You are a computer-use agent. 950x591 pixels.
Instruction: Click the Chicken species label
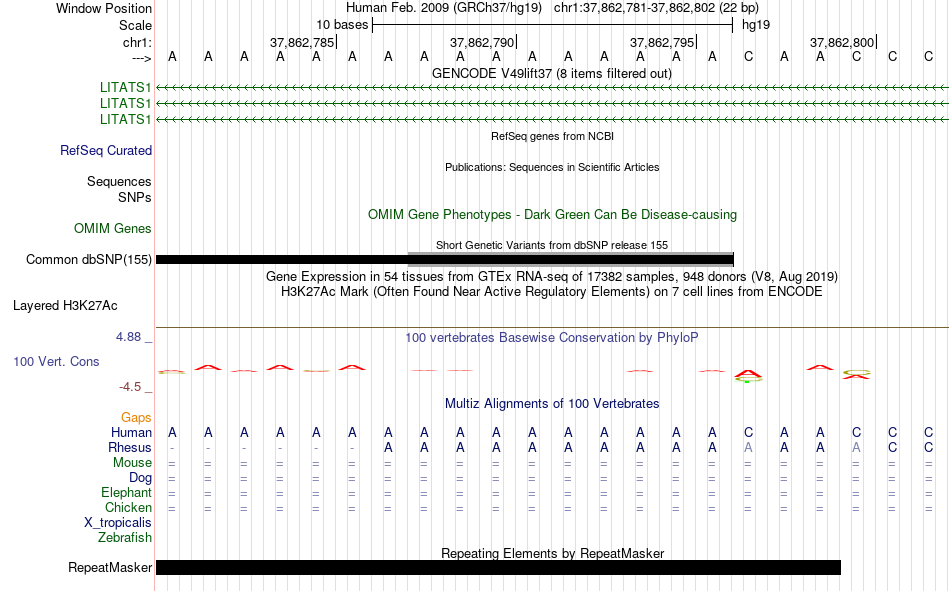[x=128, y=507]
